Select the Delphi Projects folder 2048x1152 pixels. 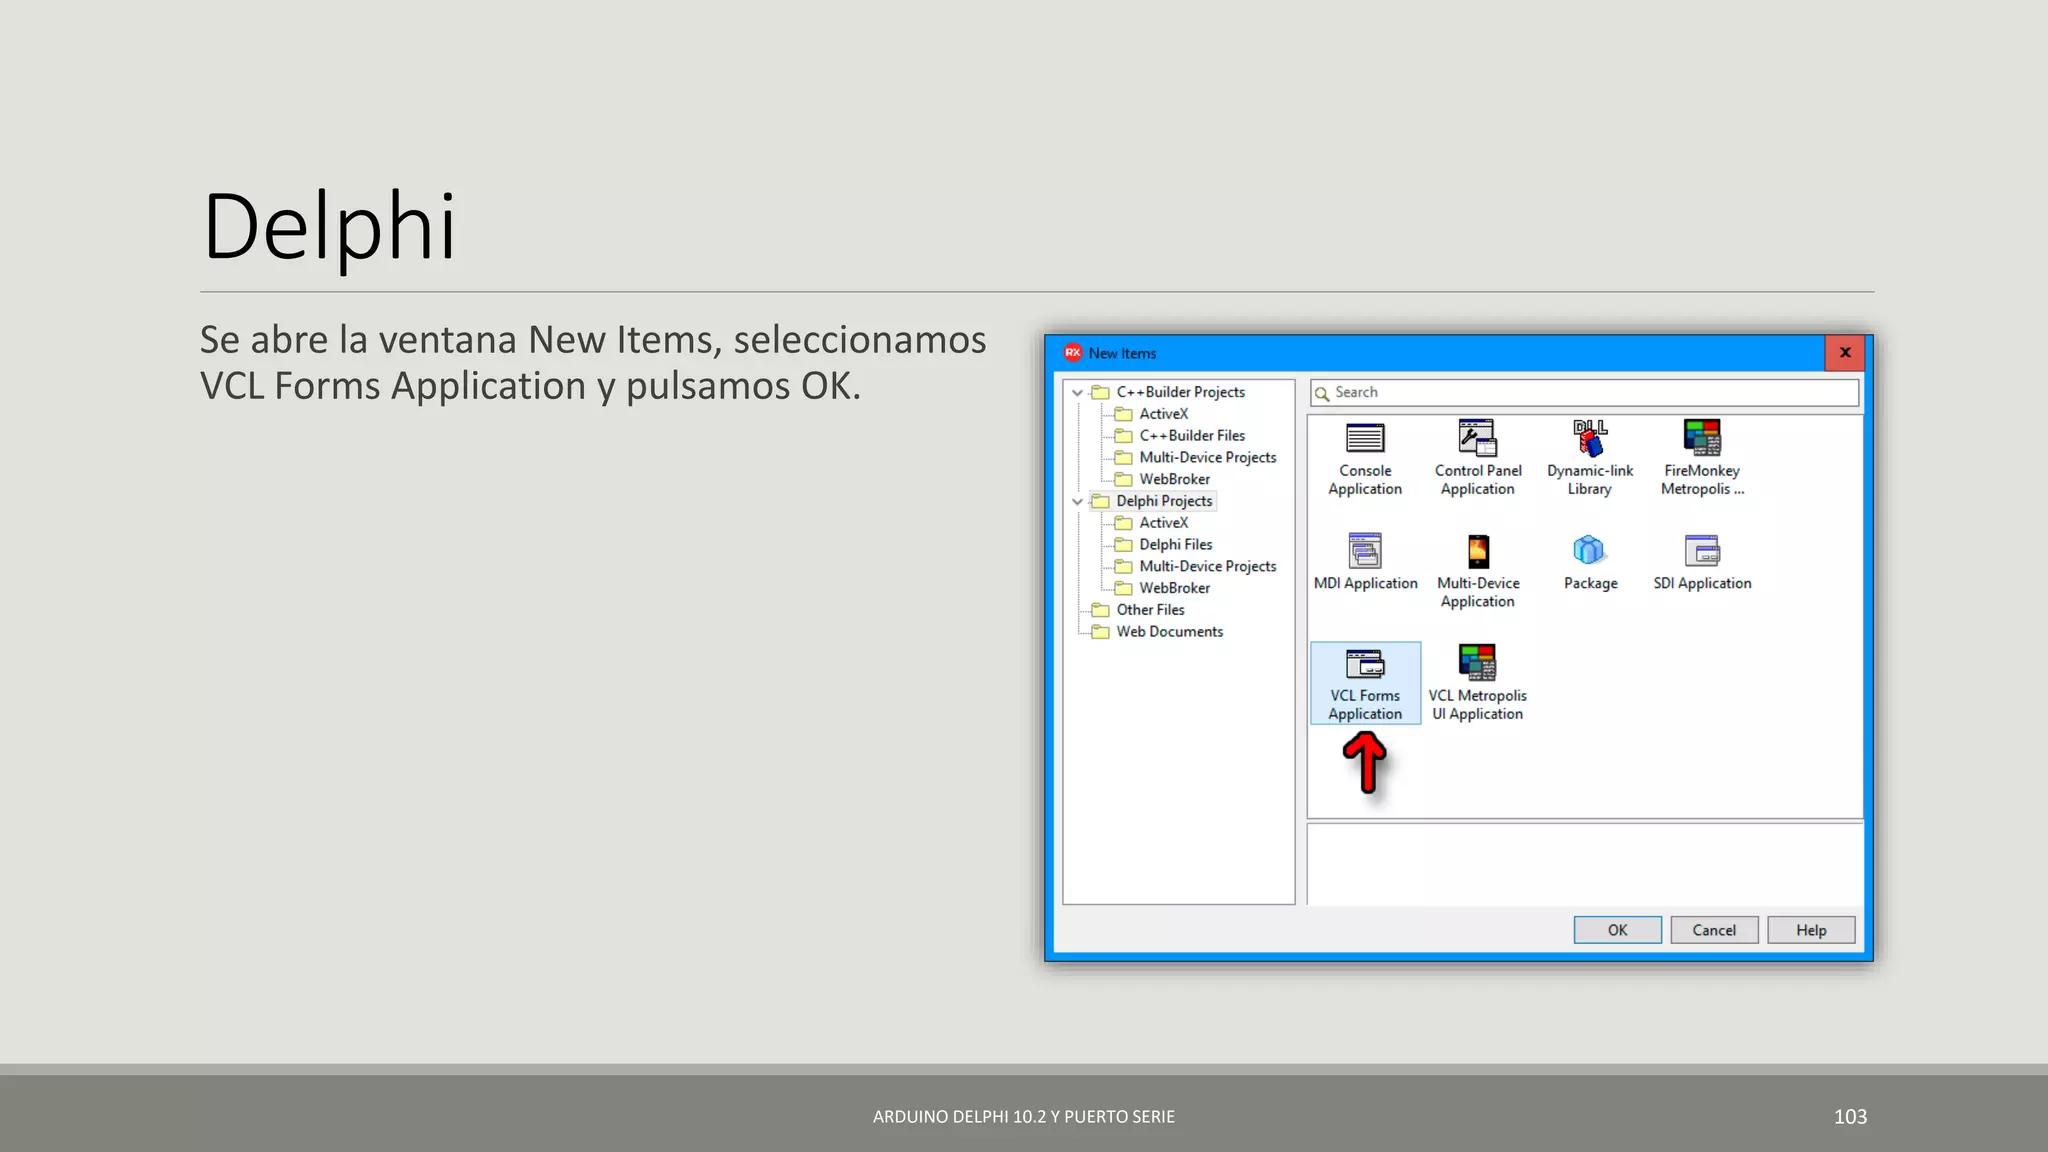pyautogui.click(x=1153, y=501)
